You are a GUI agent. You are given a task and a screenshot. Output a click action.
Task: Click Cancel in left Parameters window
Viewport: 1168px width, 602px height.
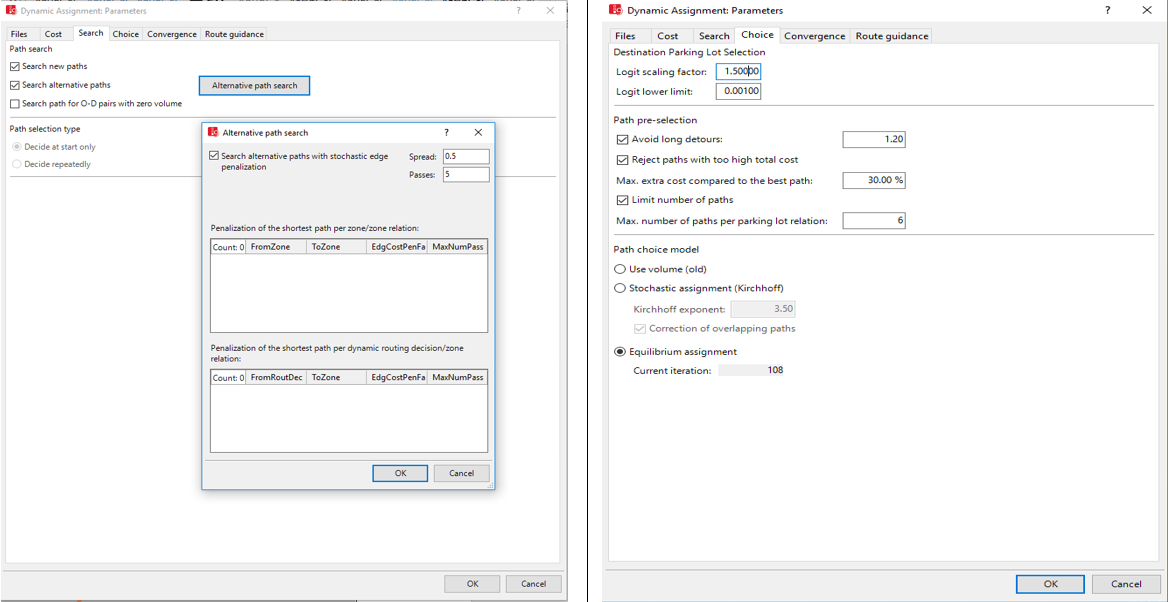point(533,583)
